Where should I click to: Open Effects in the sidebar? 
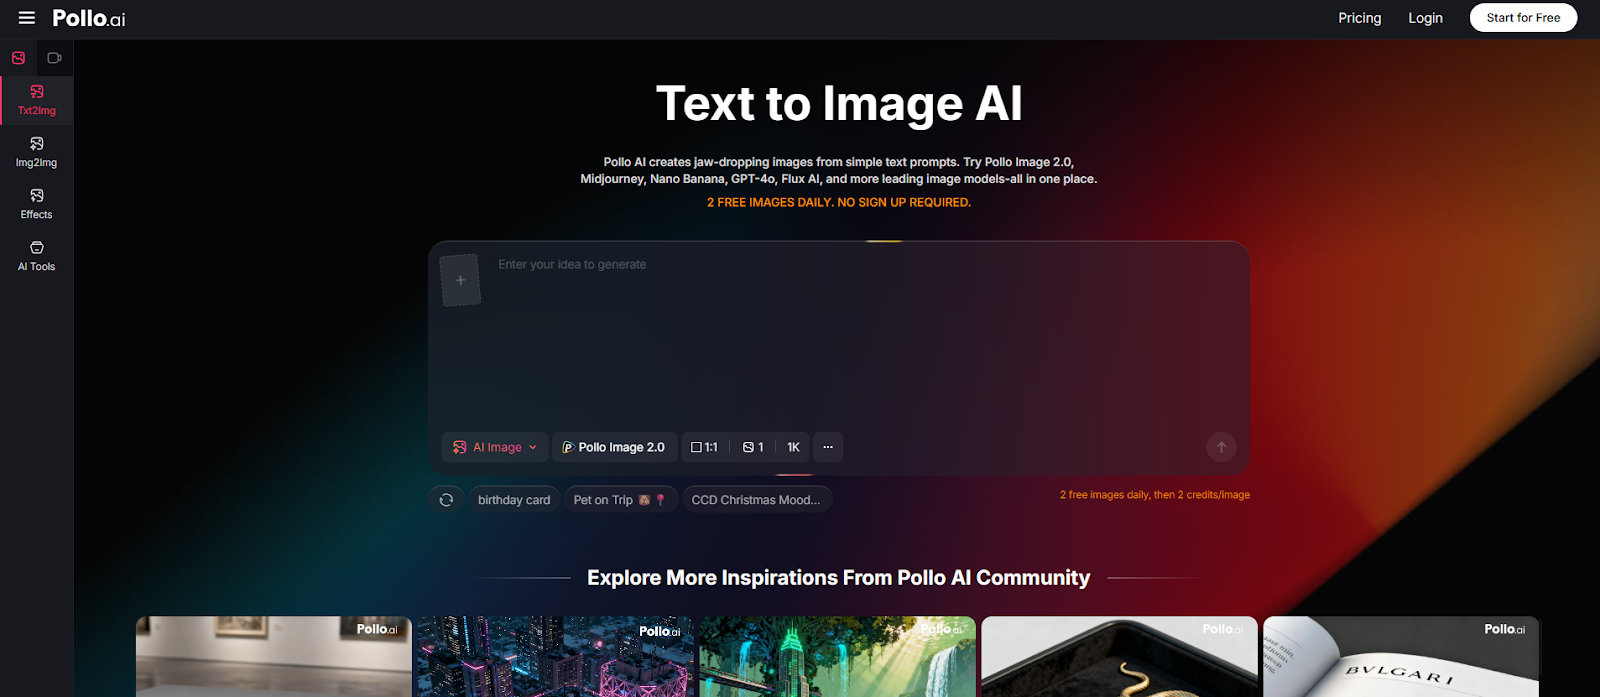[37, 204]
